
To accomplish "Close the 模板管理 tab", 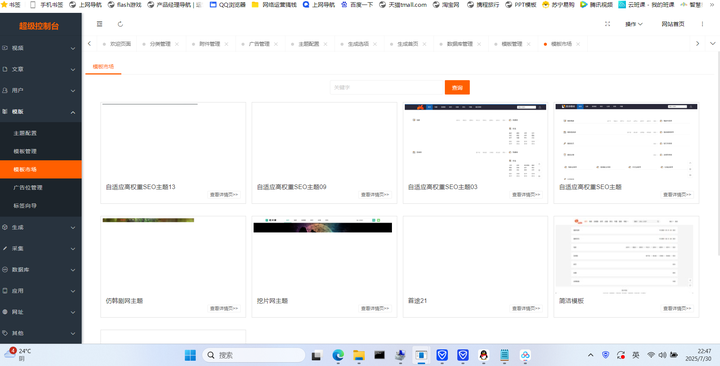I will click(529, 44).
